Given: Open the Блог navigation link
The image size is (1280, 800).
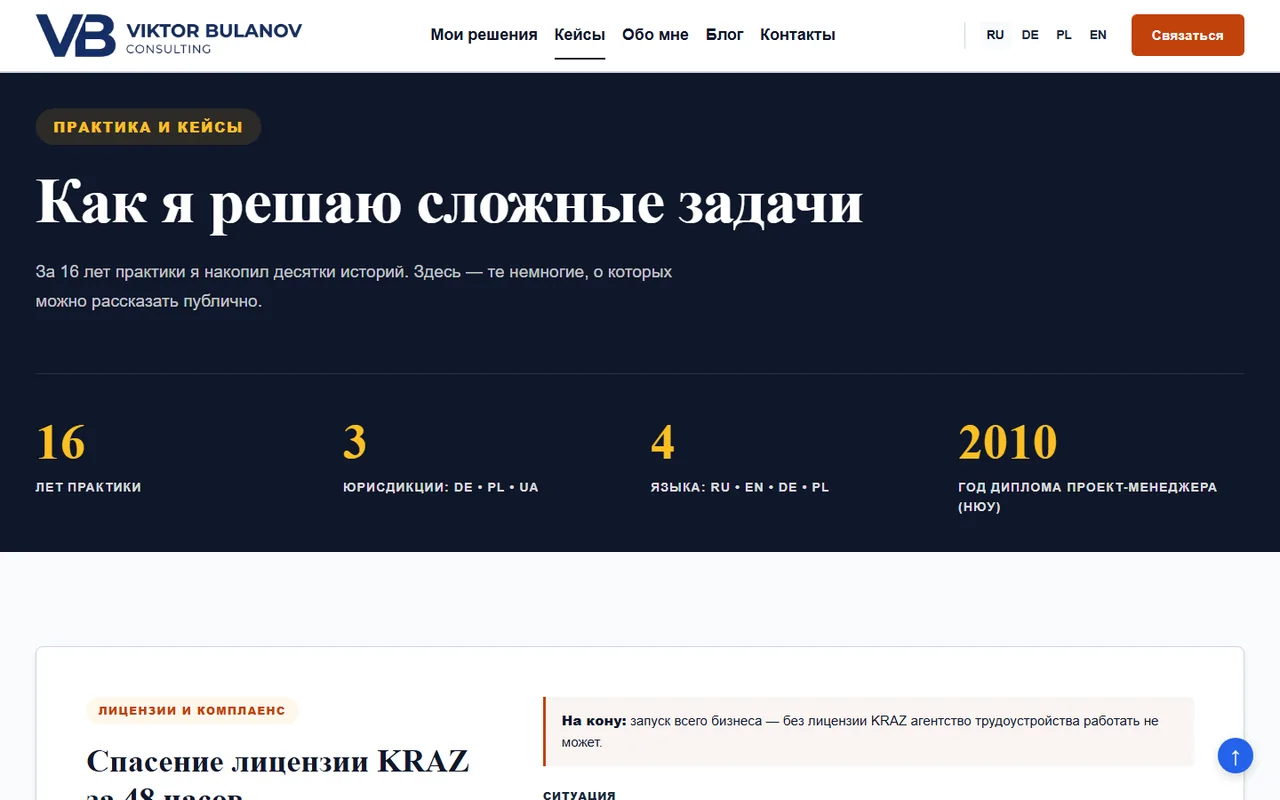Looking at the screenshot, I should (725, 35).
